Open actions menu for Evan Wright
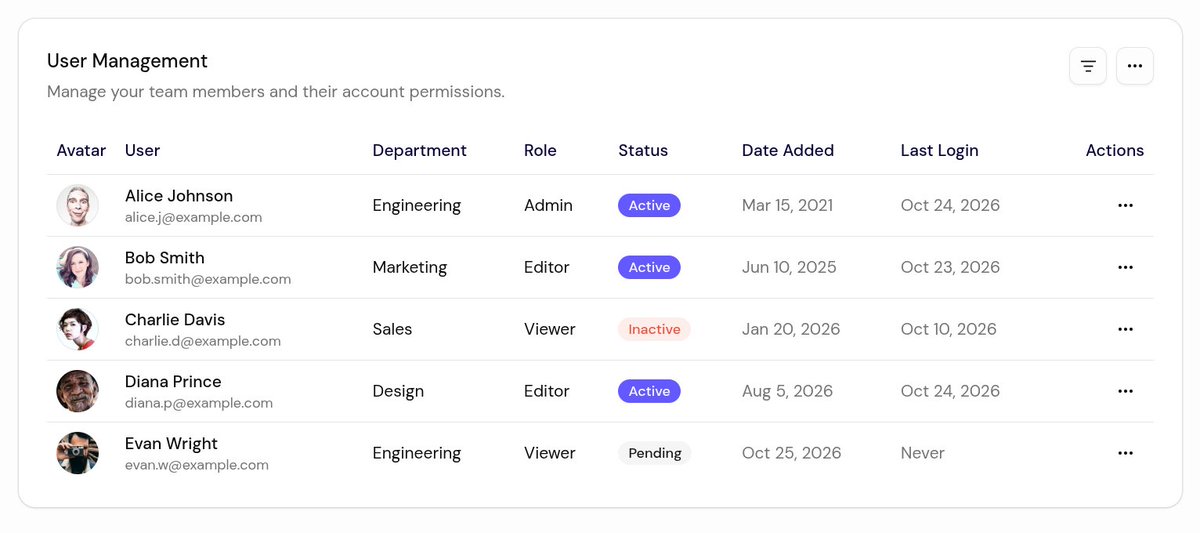 tap(1125, 453)
